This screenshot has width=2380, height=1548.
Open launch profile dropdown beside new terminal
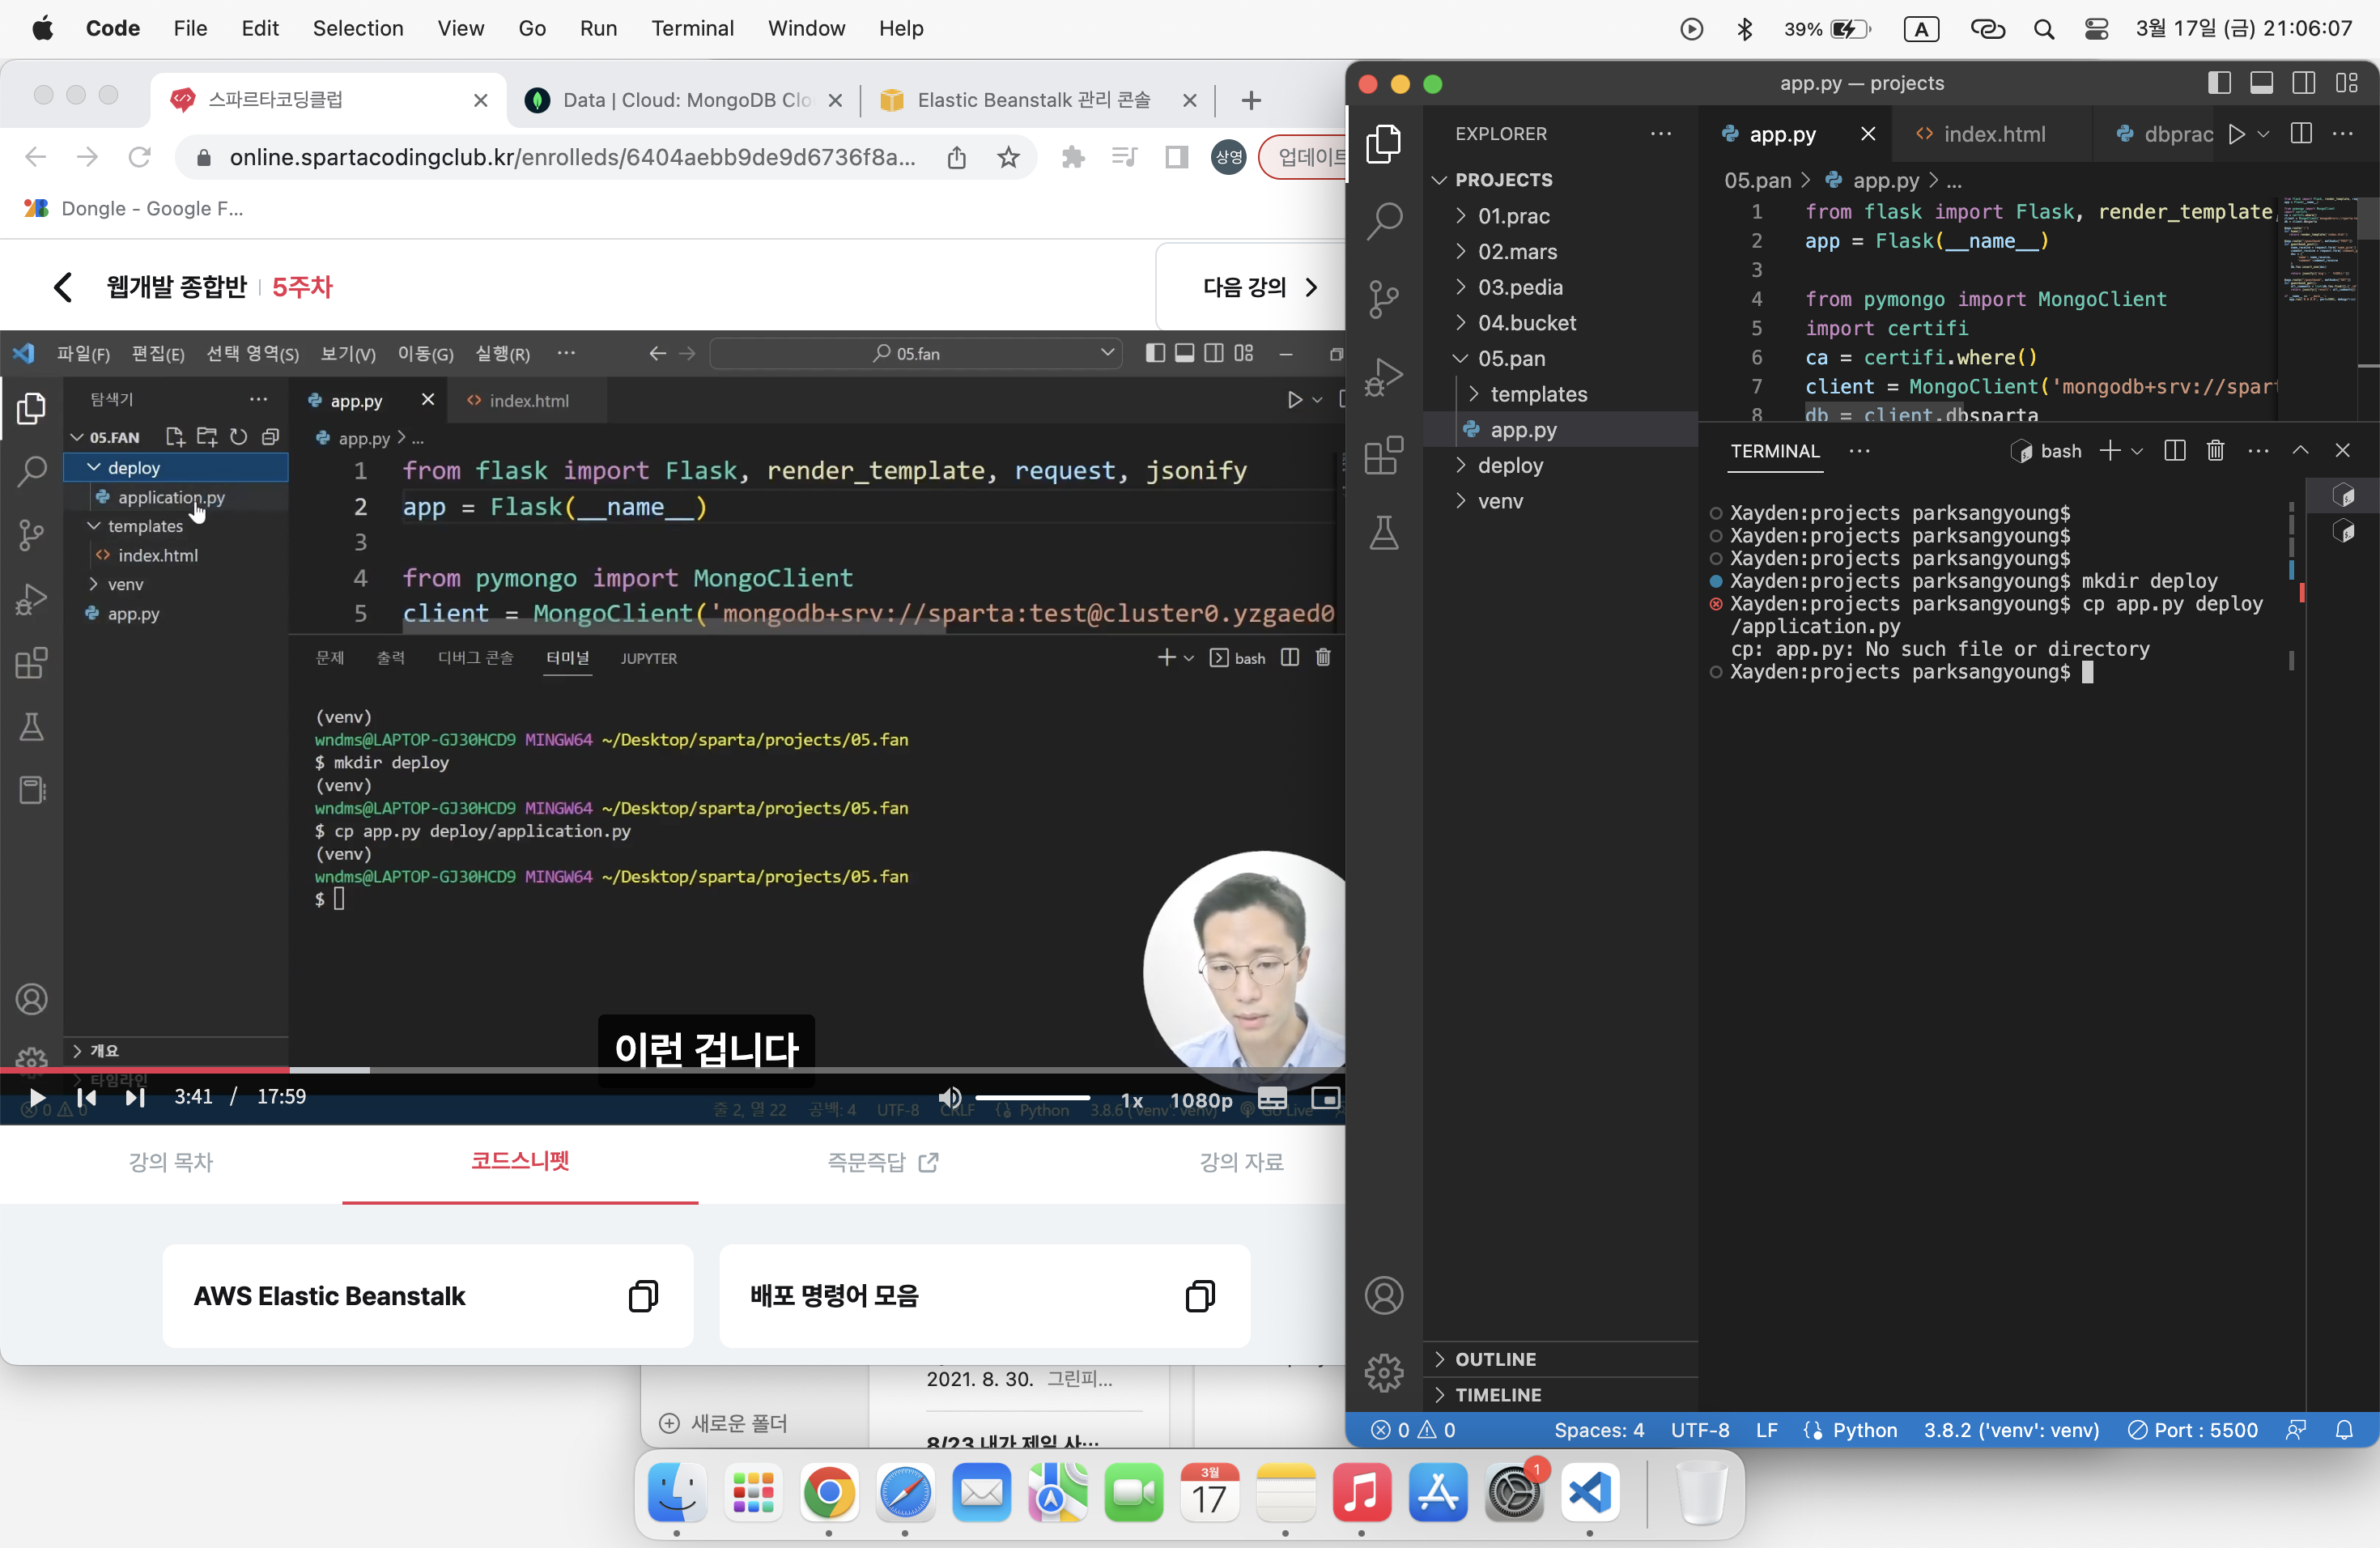click(2137, 451)
